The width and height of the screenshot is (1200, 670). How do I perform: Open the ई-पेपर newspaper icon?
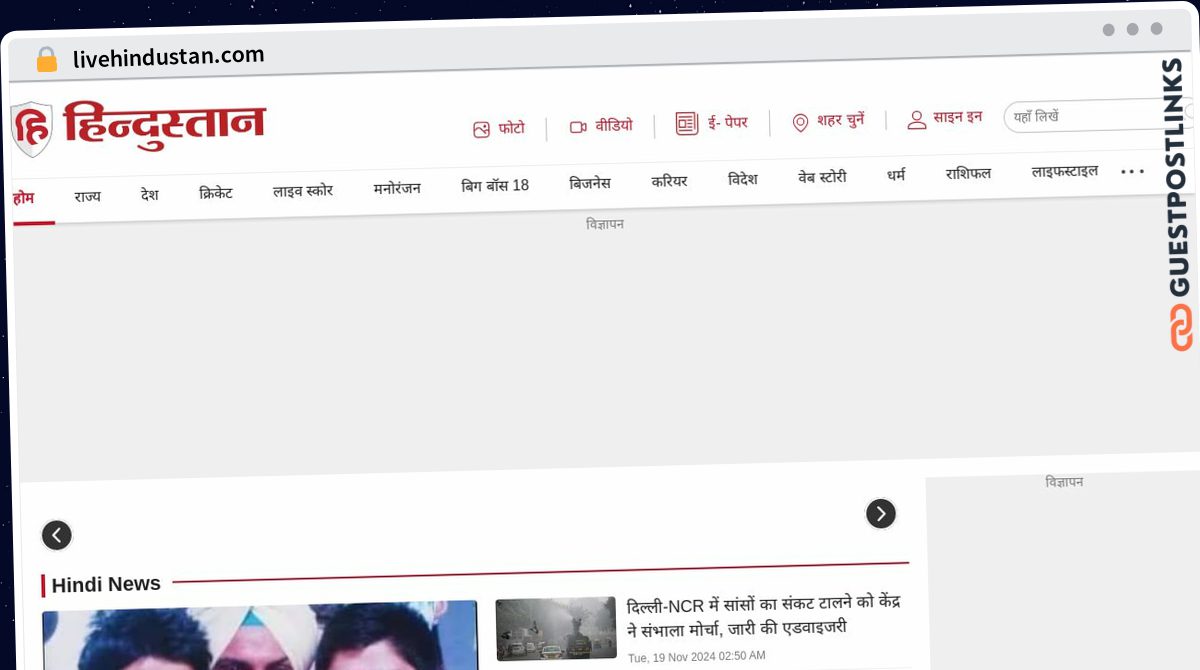[x=687, y=123]
